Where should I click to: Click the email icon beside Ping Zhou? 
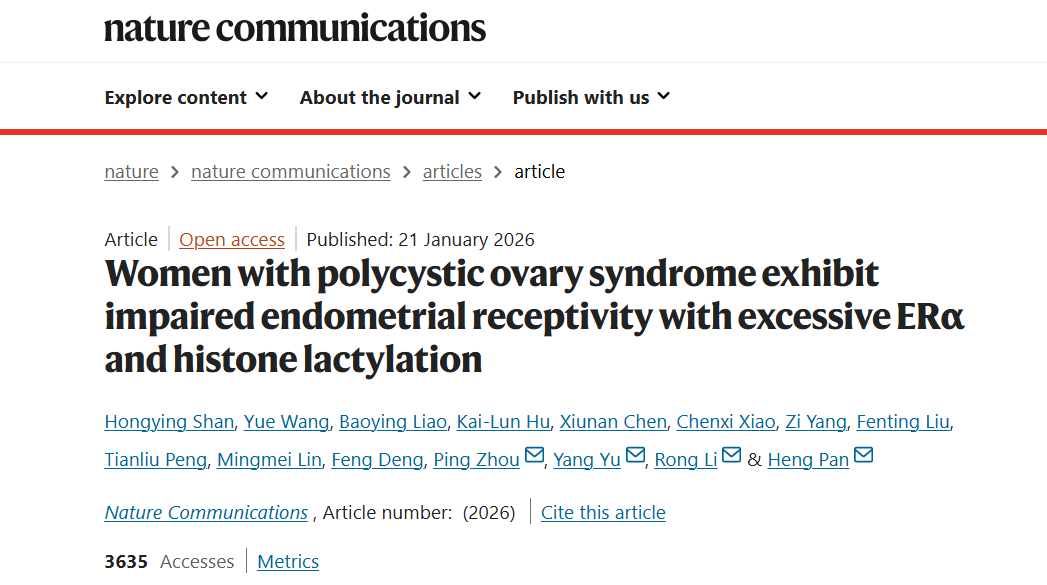(535, 457)
